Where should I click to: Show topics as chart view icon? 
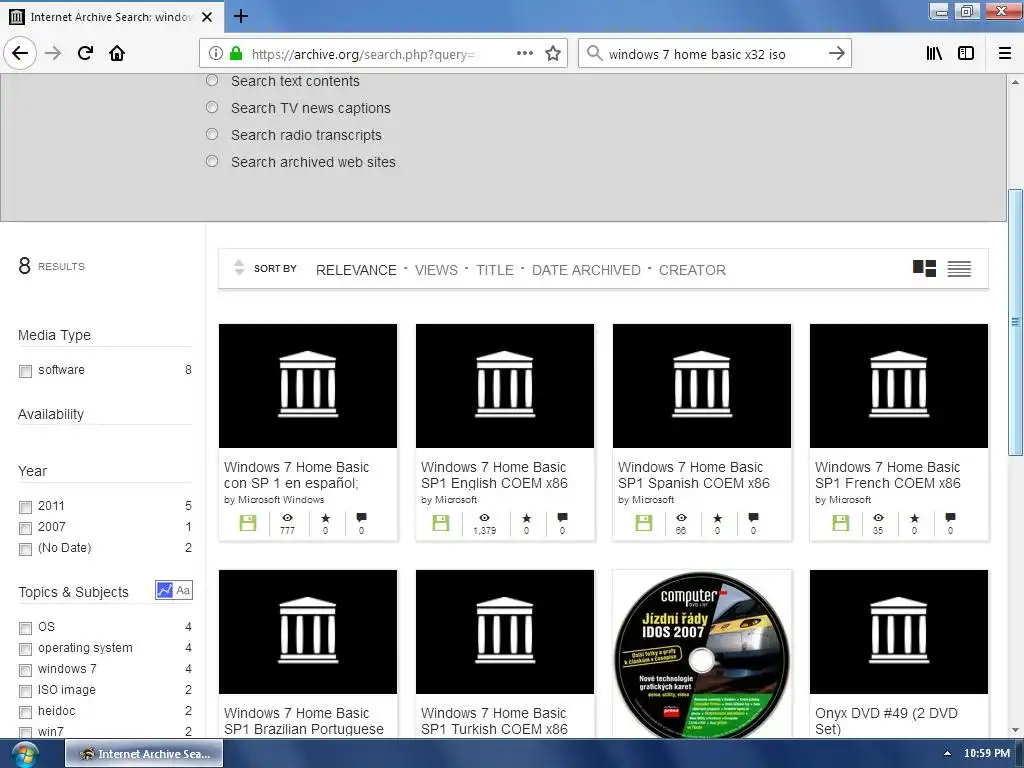165,590
